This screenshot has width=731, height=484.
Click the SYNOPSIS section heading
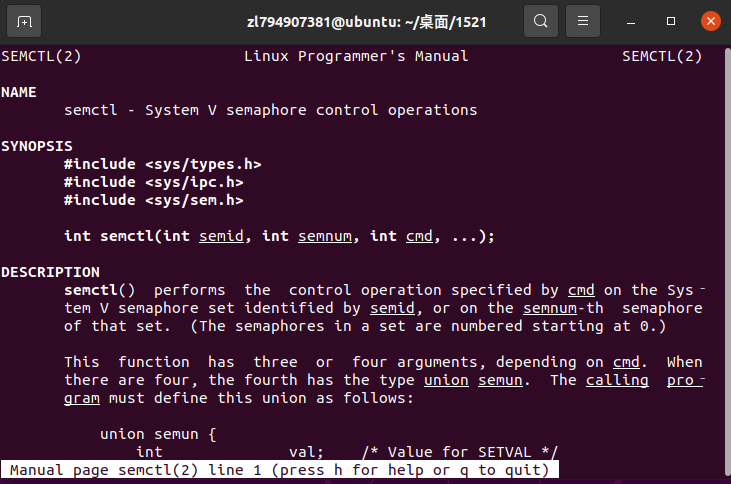pos(36,146)
